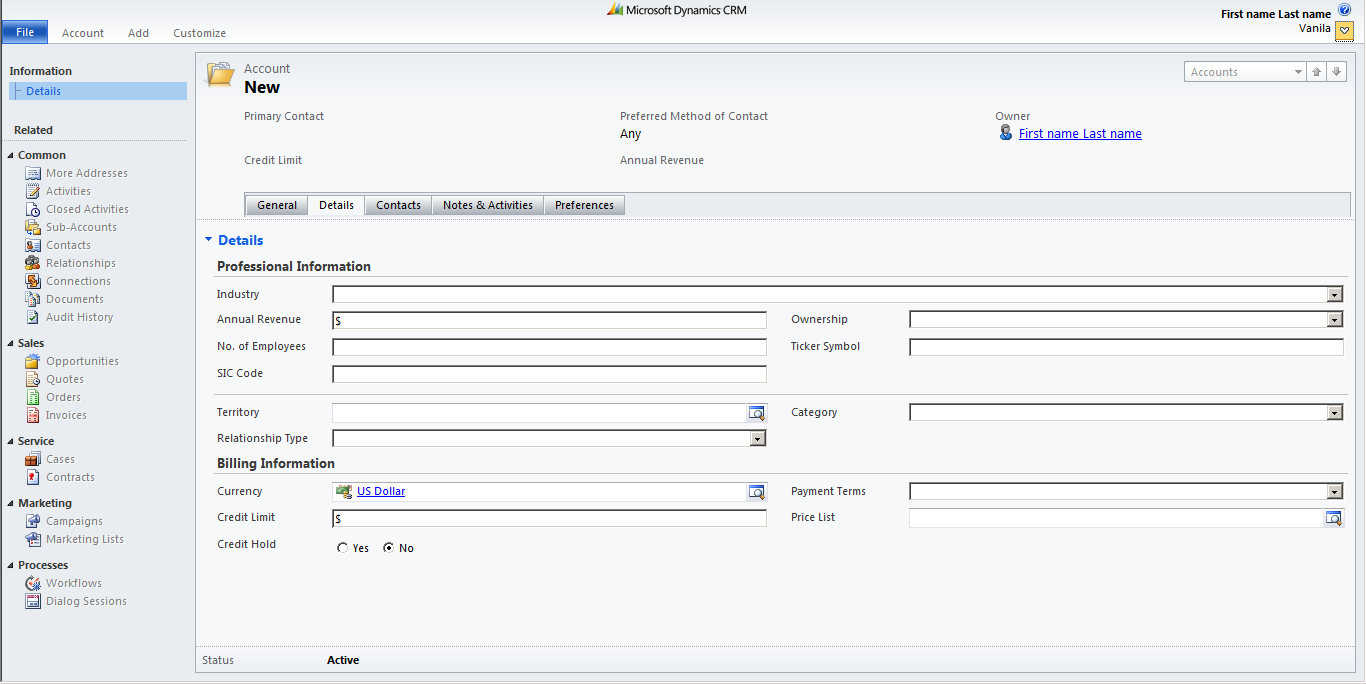Open the Payment Terms dropdown
Image resolution: width=1366 pixels, height=684 pixels.
coord(1334,491)
